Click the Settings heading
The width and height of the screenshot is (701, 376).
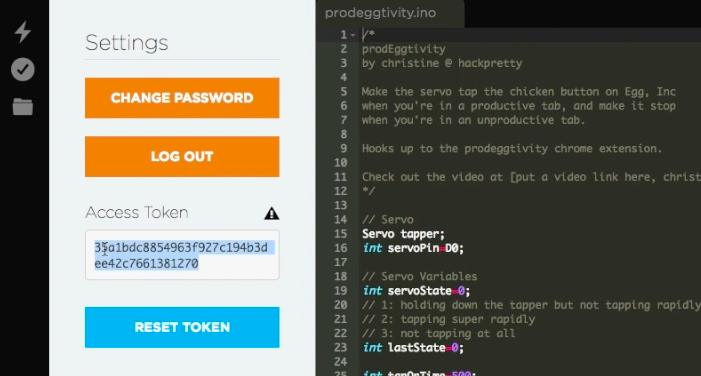click(127, 43)
